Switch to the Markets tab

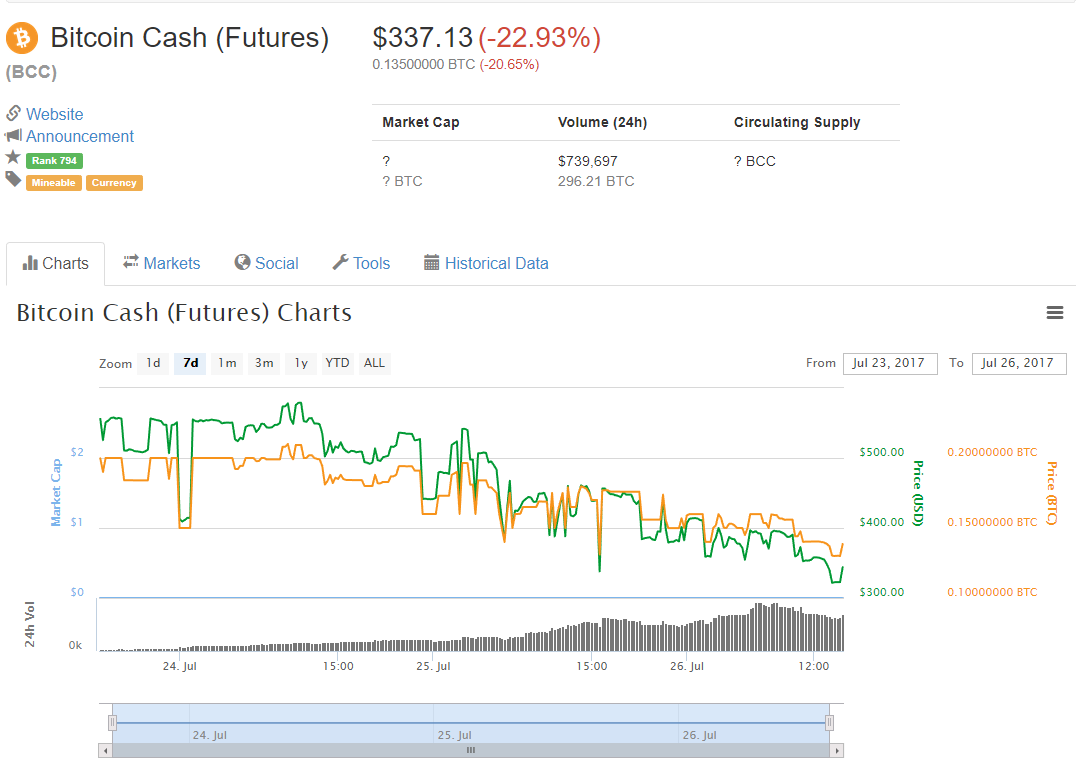coord(161,264)
